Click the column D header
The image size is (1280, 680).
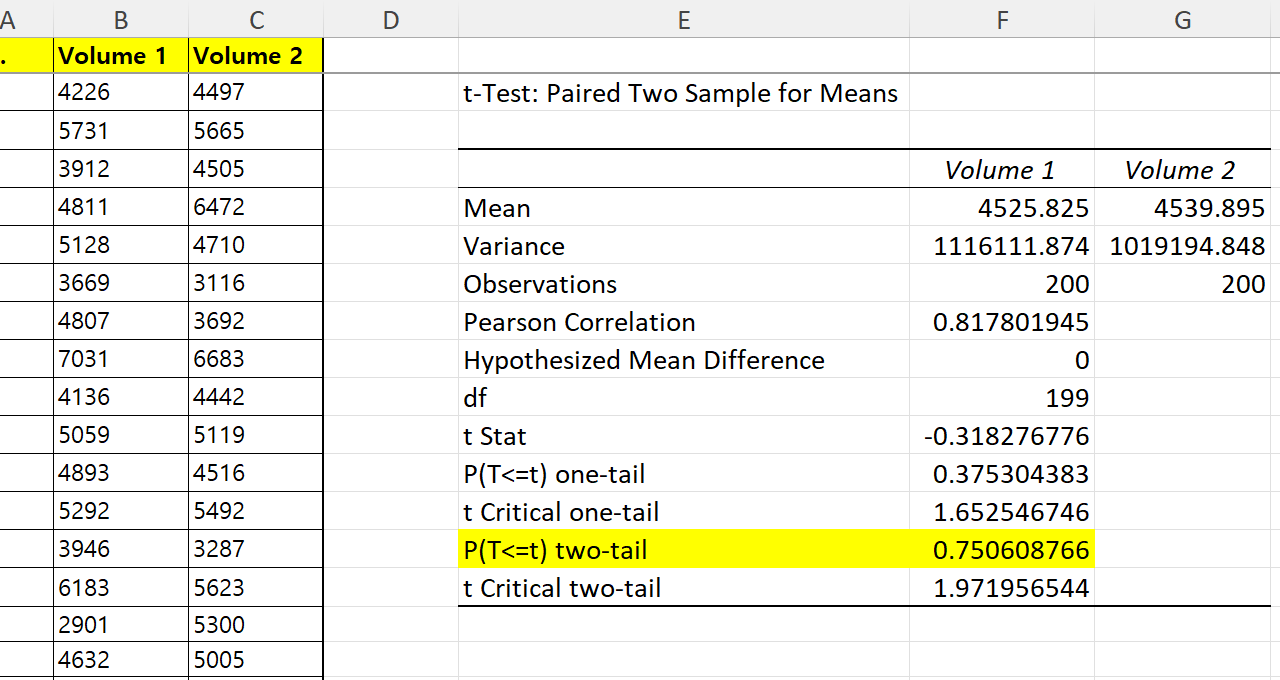coord(390,19)
